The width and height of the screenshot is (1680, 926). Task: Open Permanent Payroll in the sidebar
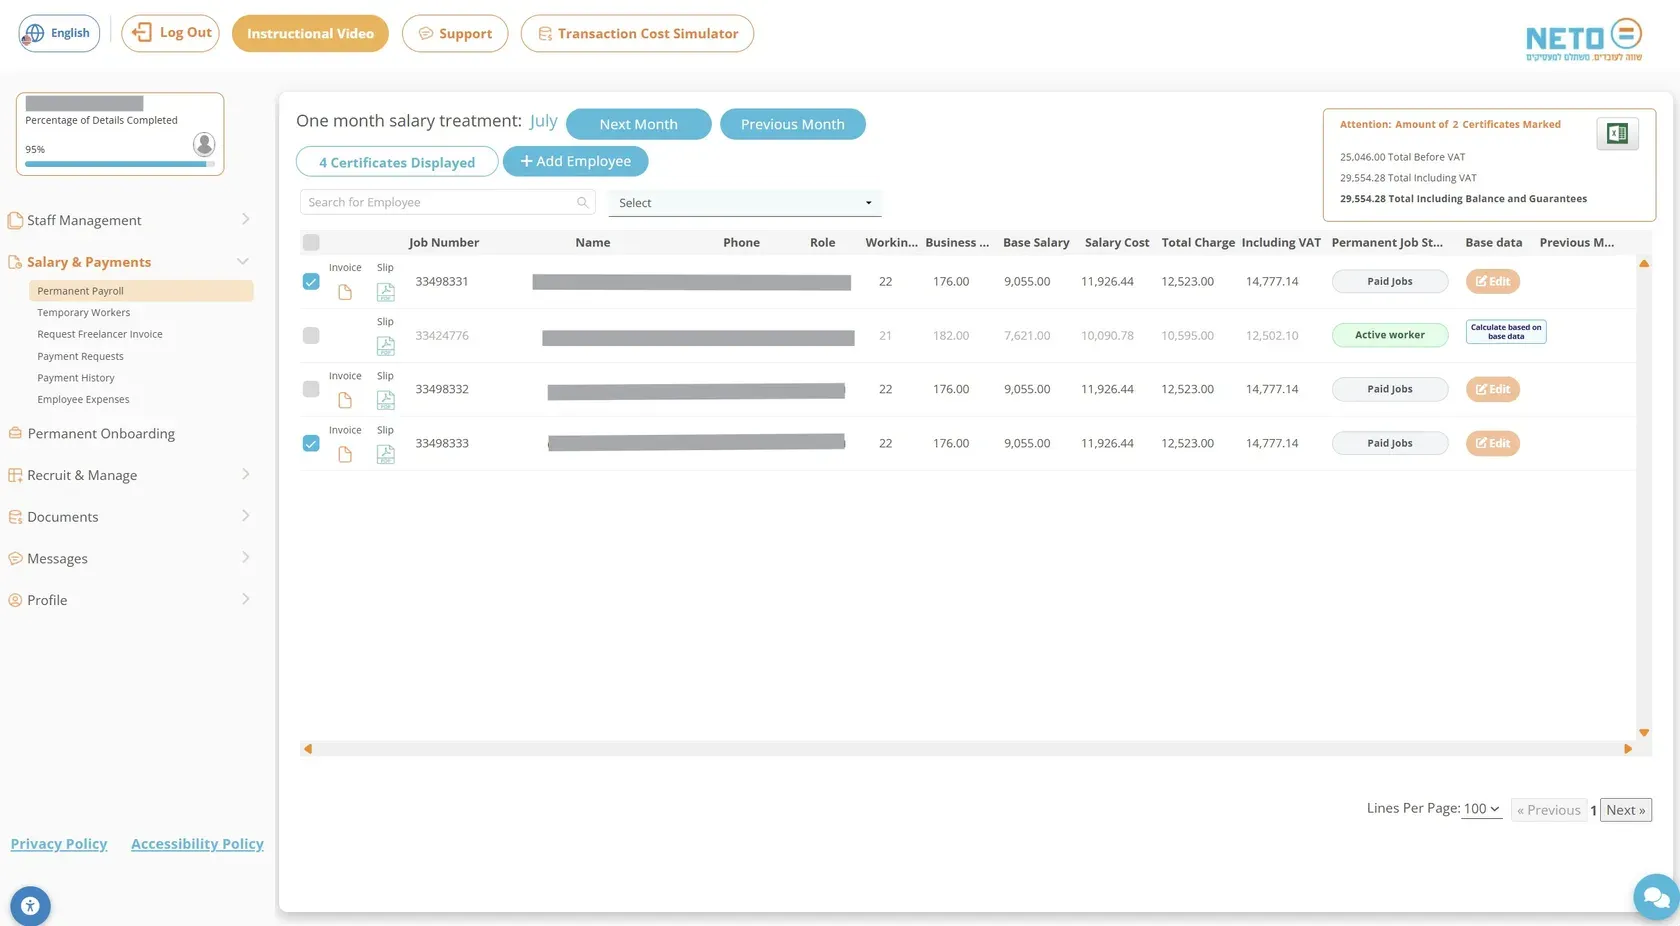pos(141,291)
